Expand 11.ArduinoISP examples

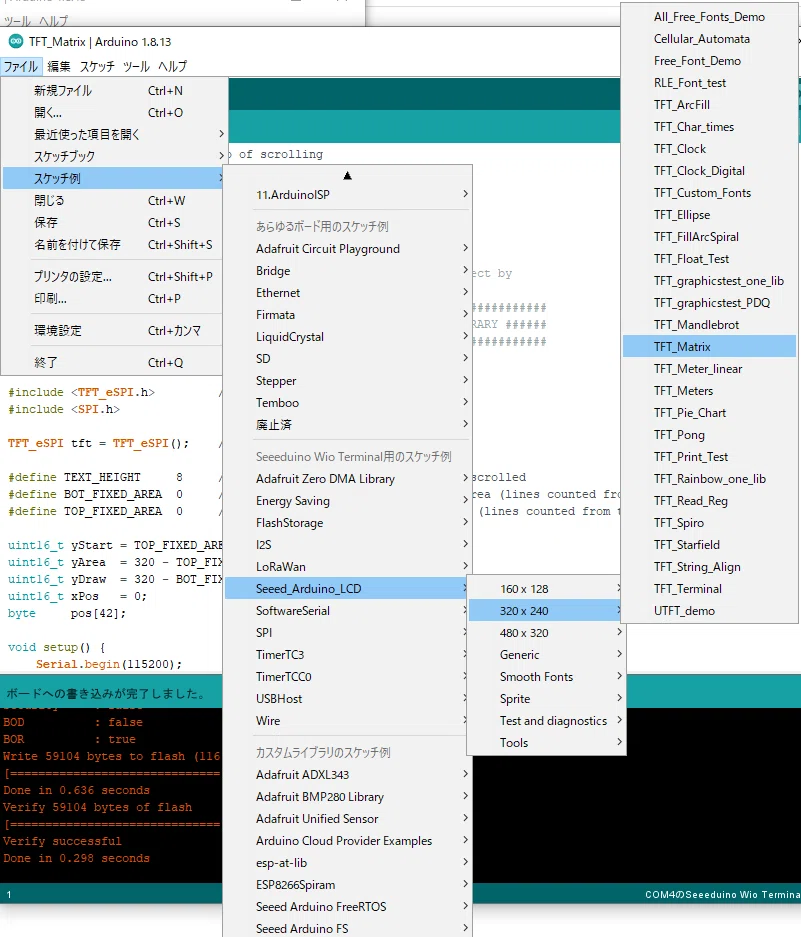[x=348, y=195]
